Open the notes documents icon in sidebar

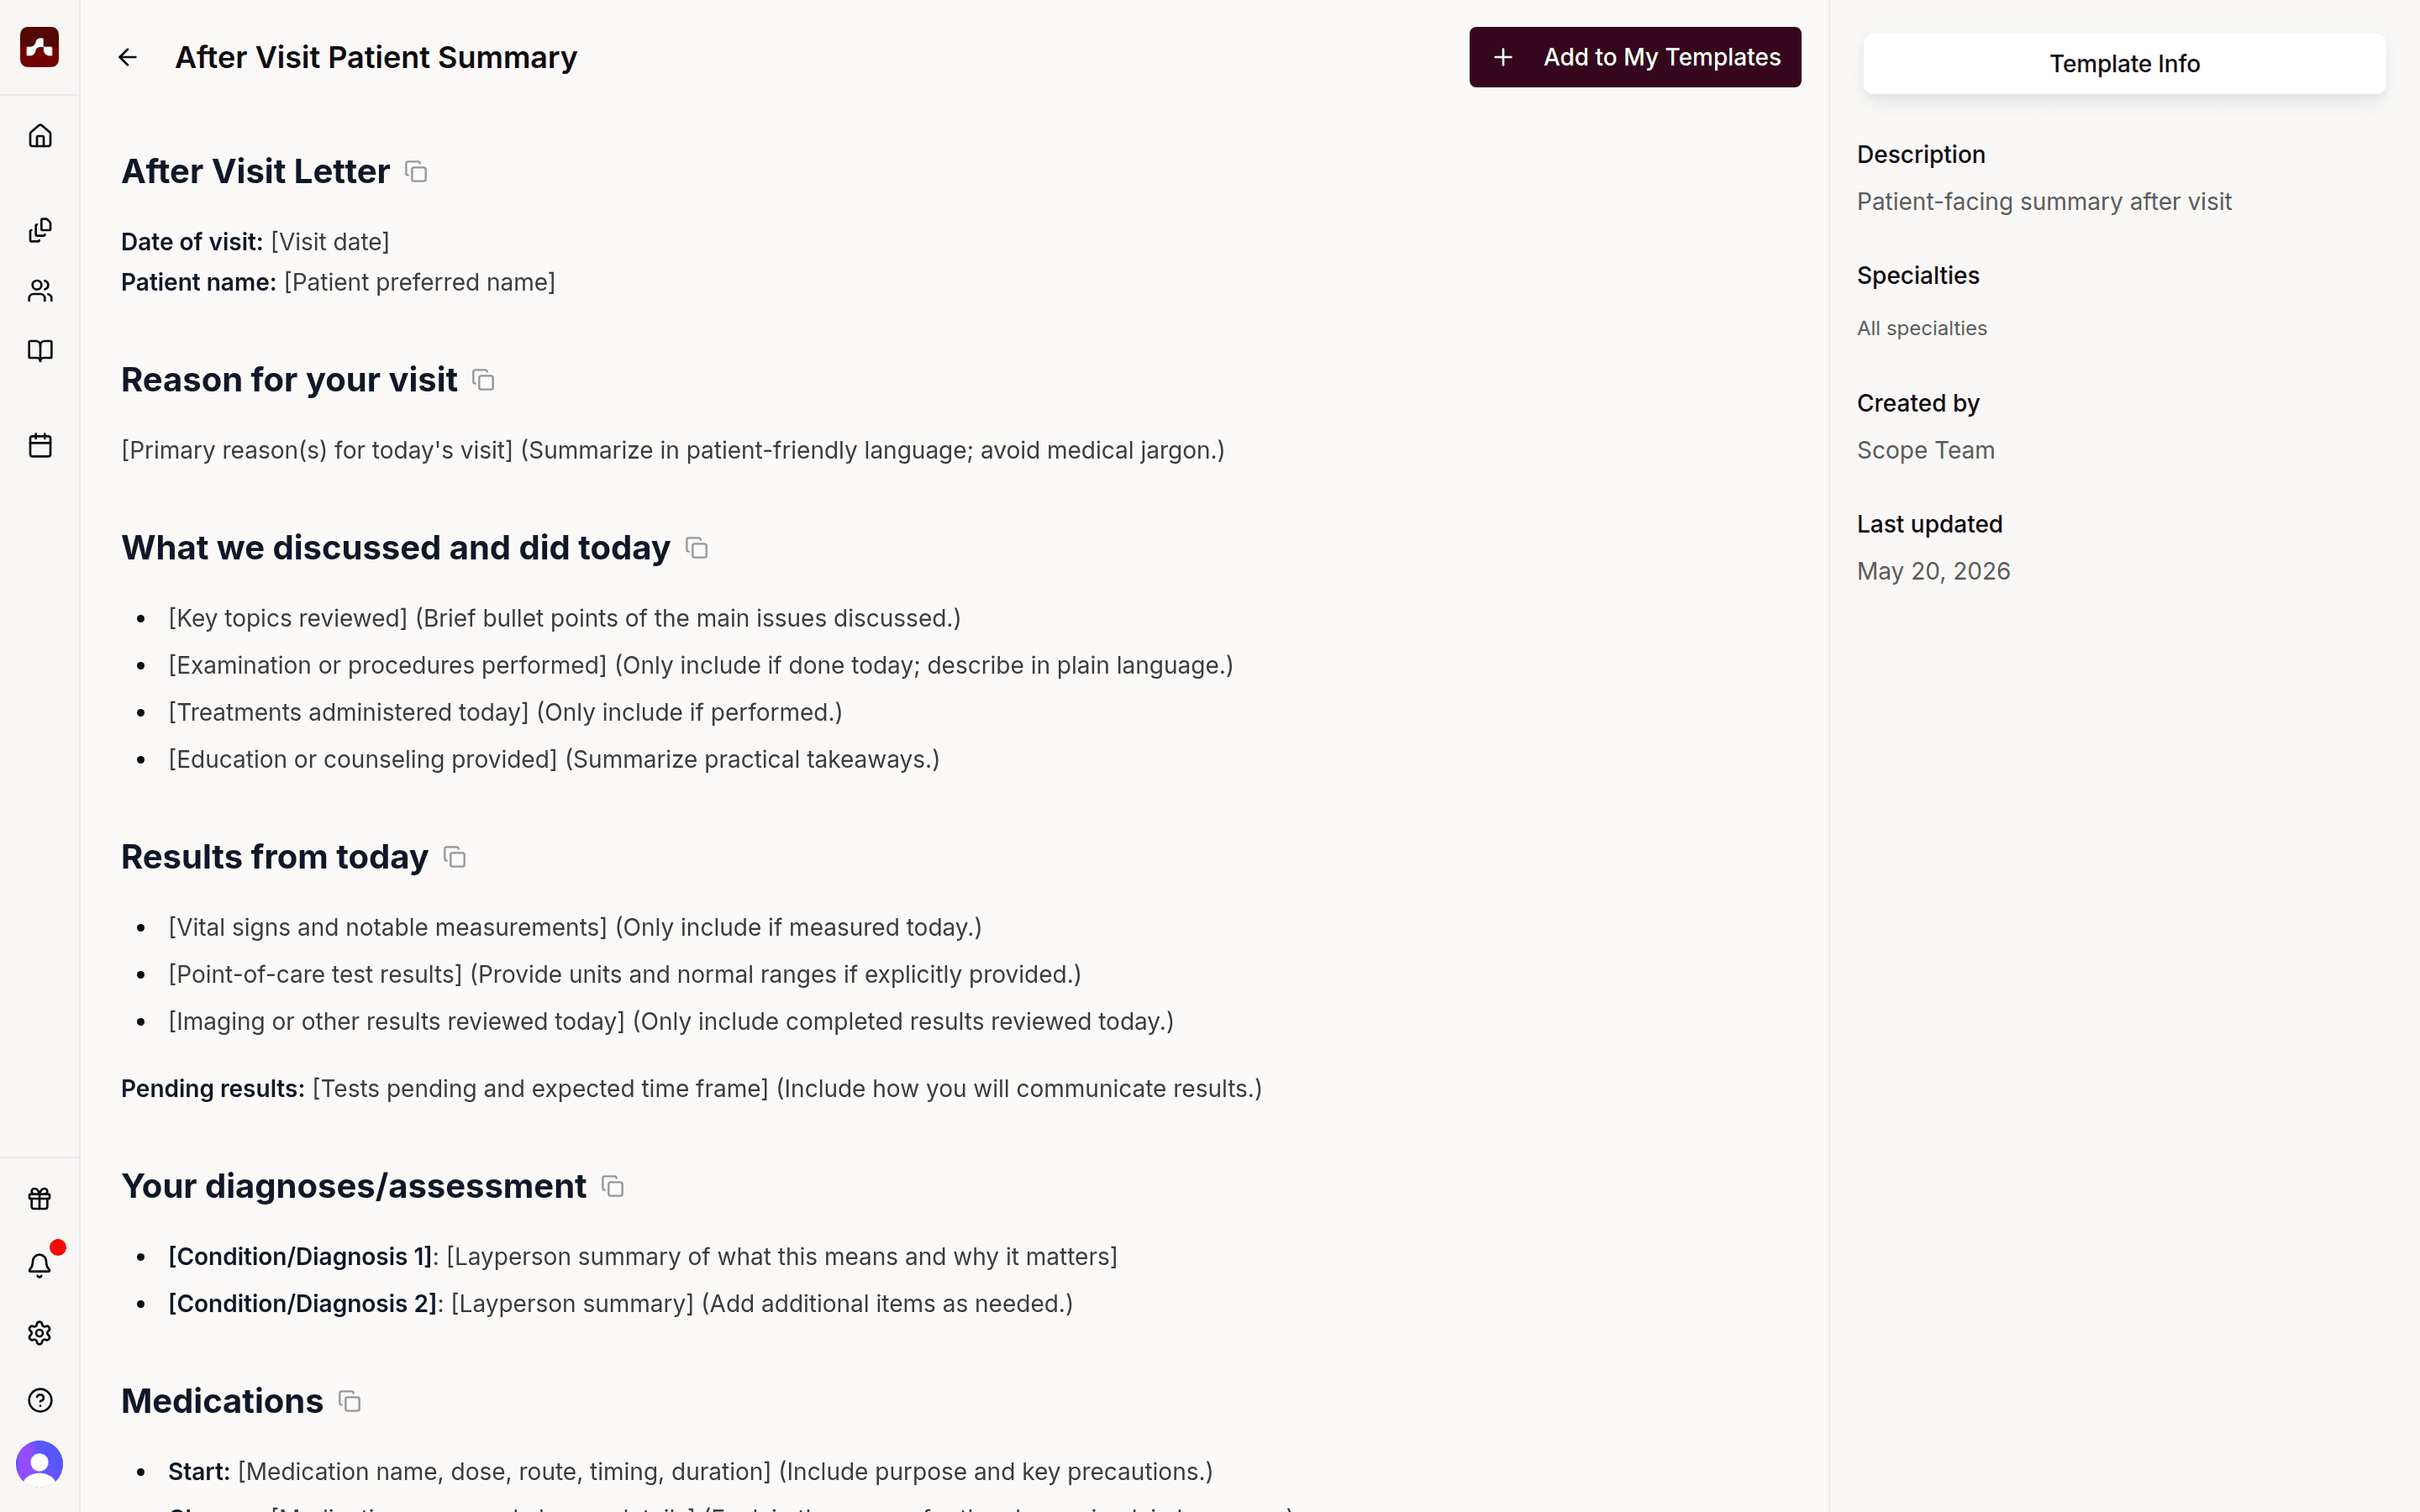click(40, 231)
